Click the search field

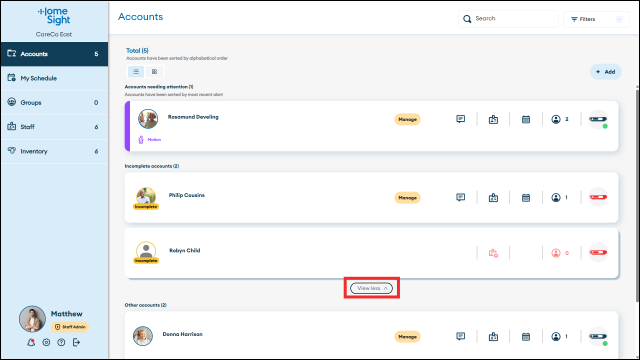click(508, 19)
